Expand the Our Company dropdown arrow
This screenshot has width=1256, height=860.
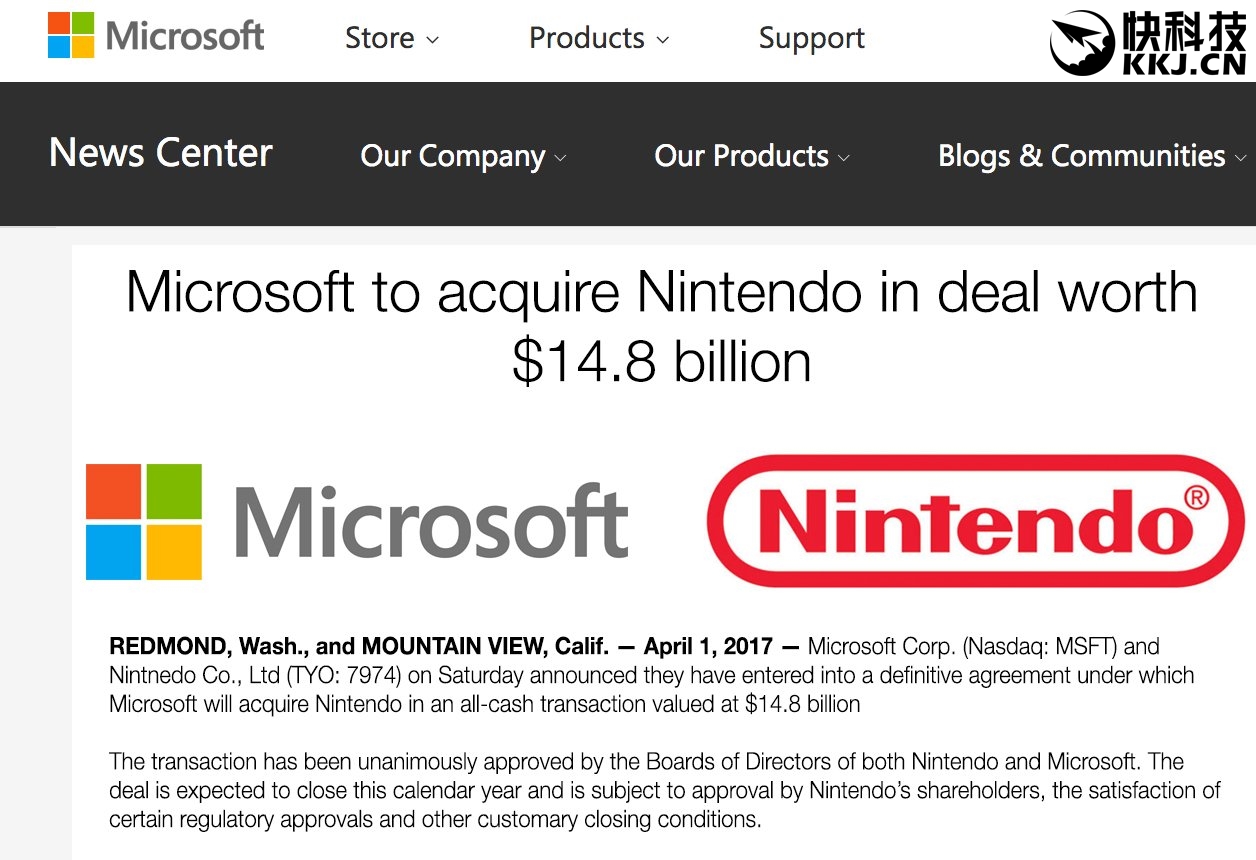pyautogui.click(x=560, y=158)
